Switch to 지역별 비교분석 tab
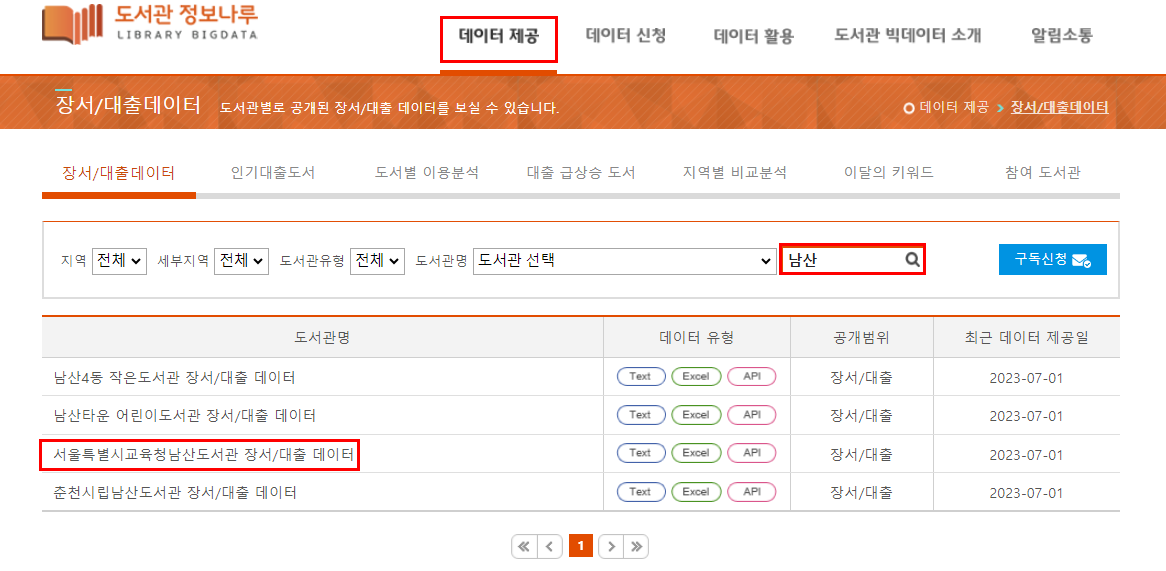The height and width of the screenshot is (571, 1166). [735, 173]
